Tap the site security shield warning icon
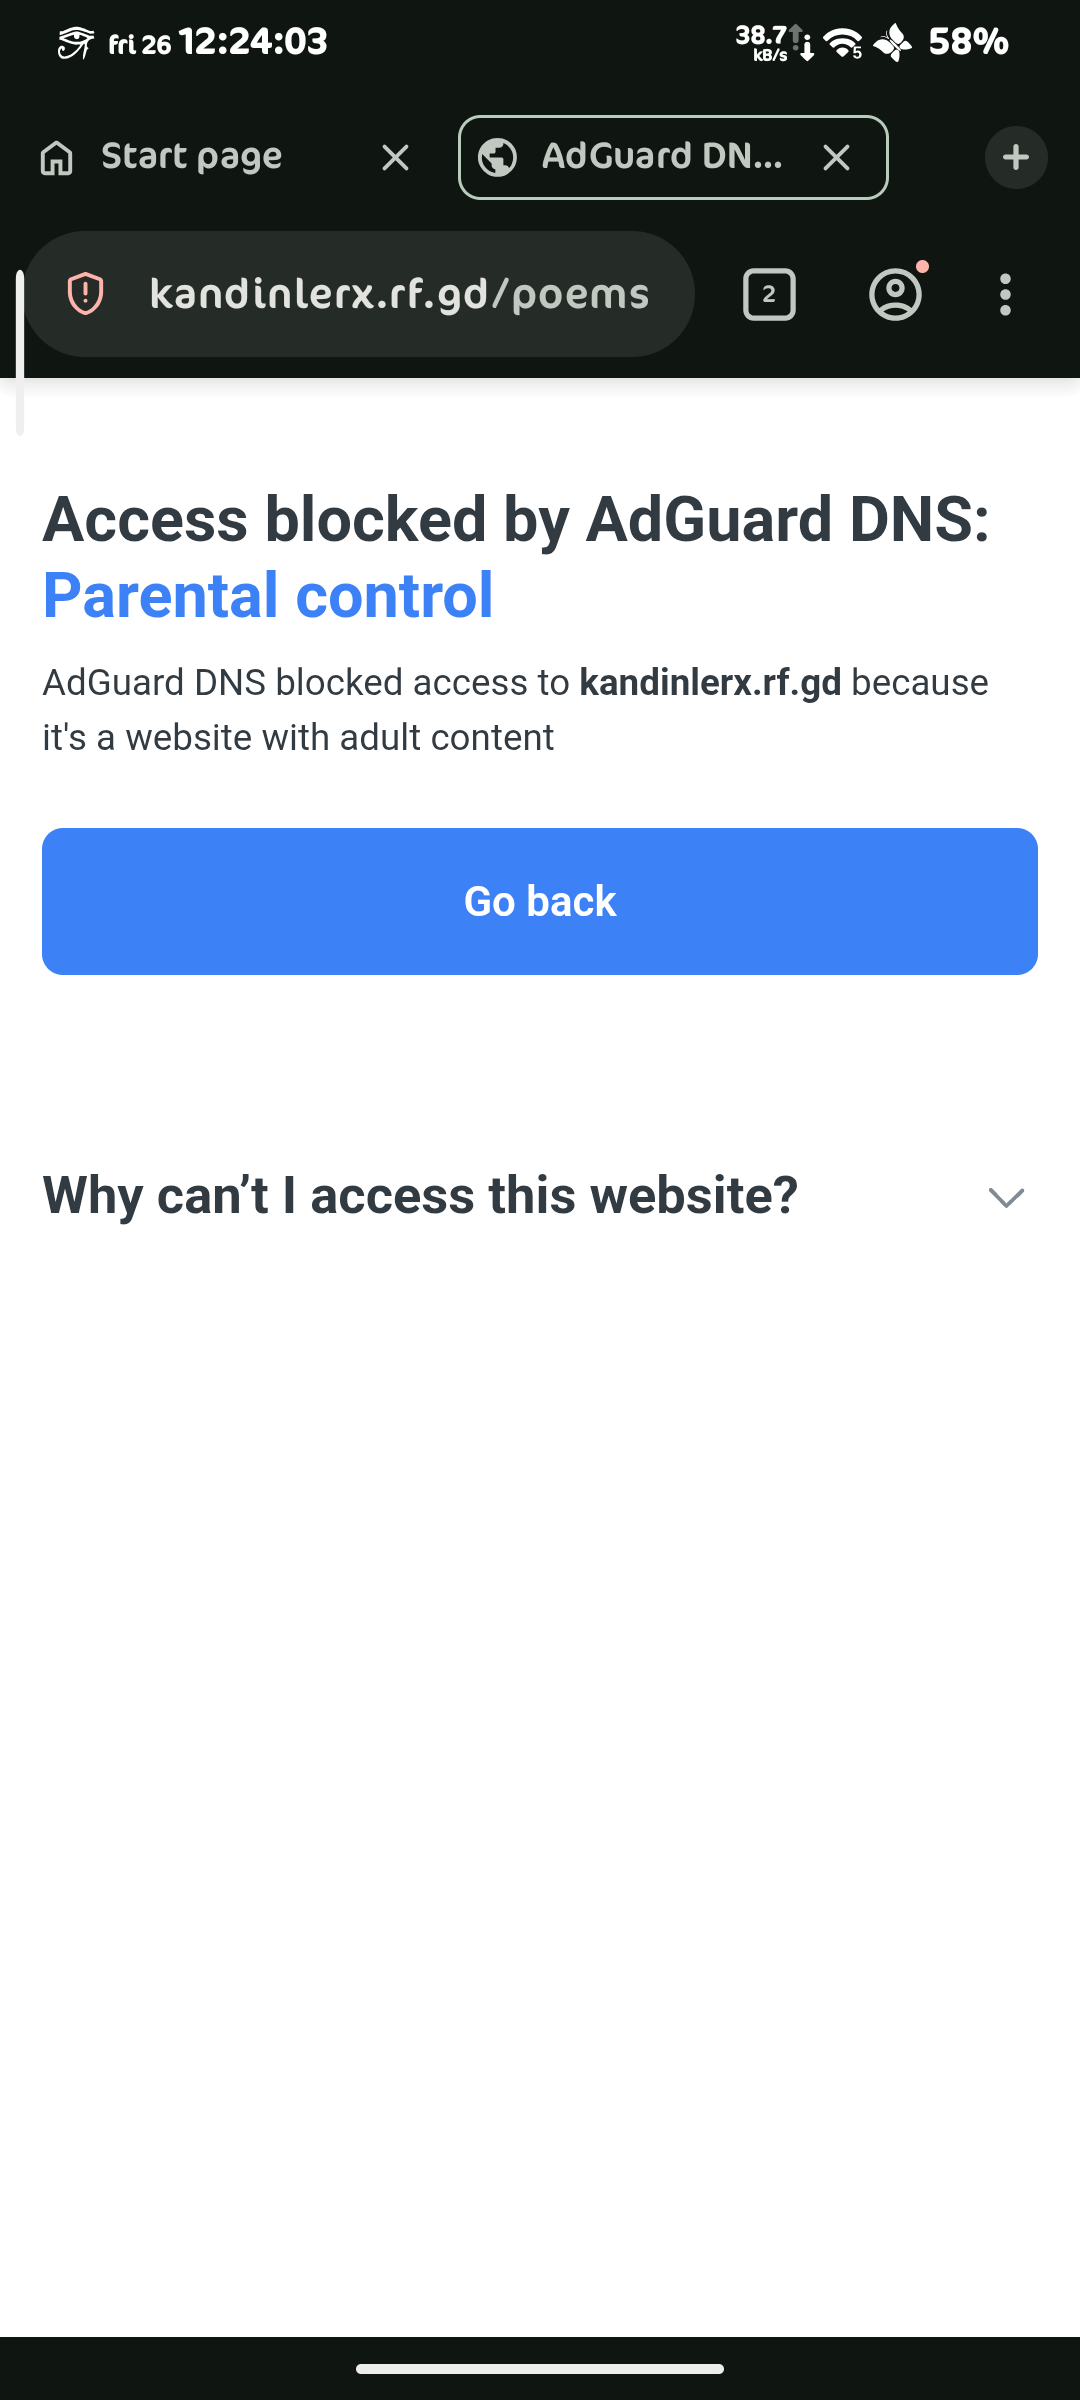Viewport: 1080px width, 2400px height. (x=86, y=294)
